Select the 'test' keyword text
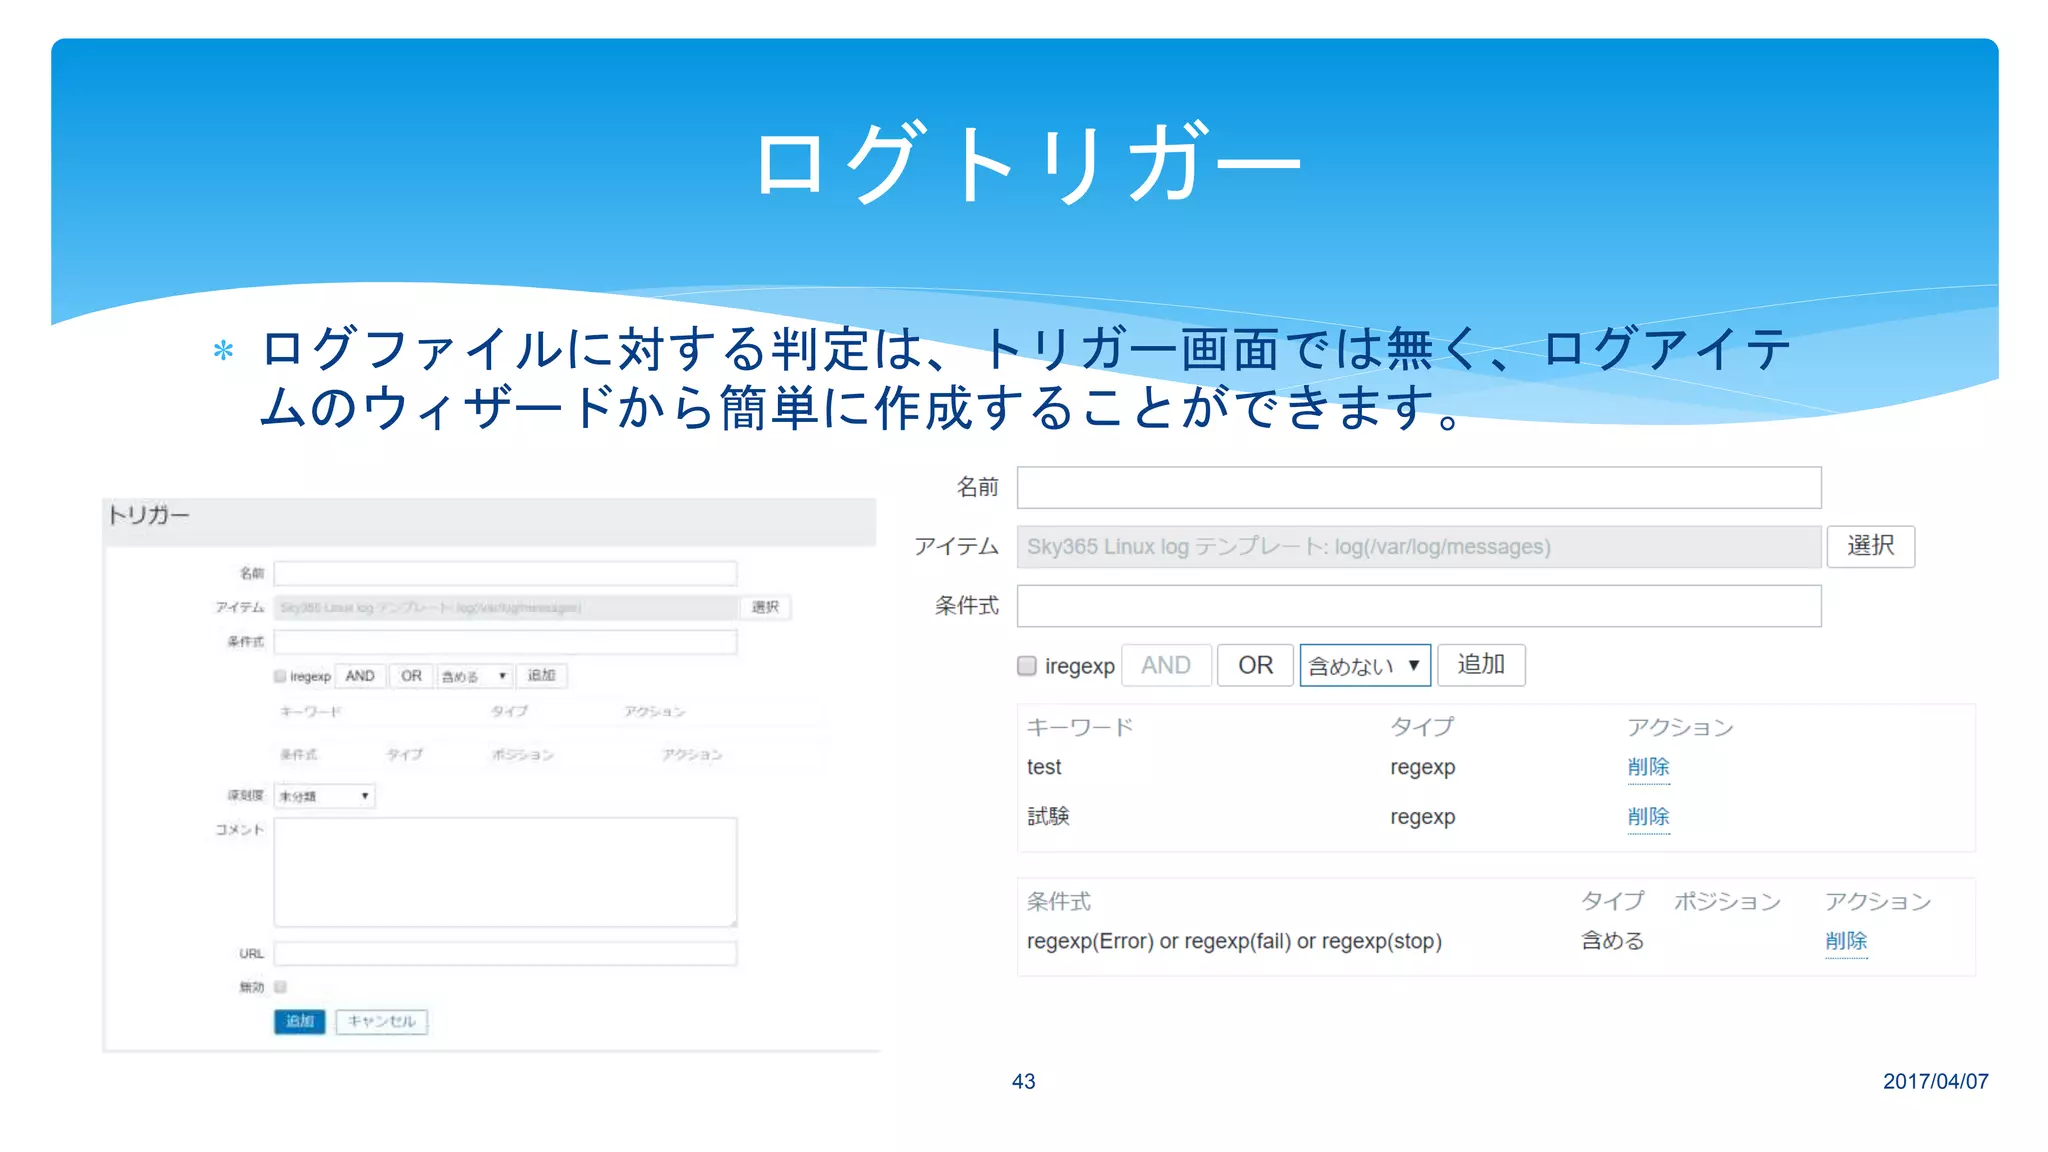Screen dimensions: 2048x1152 [1044, 767]
